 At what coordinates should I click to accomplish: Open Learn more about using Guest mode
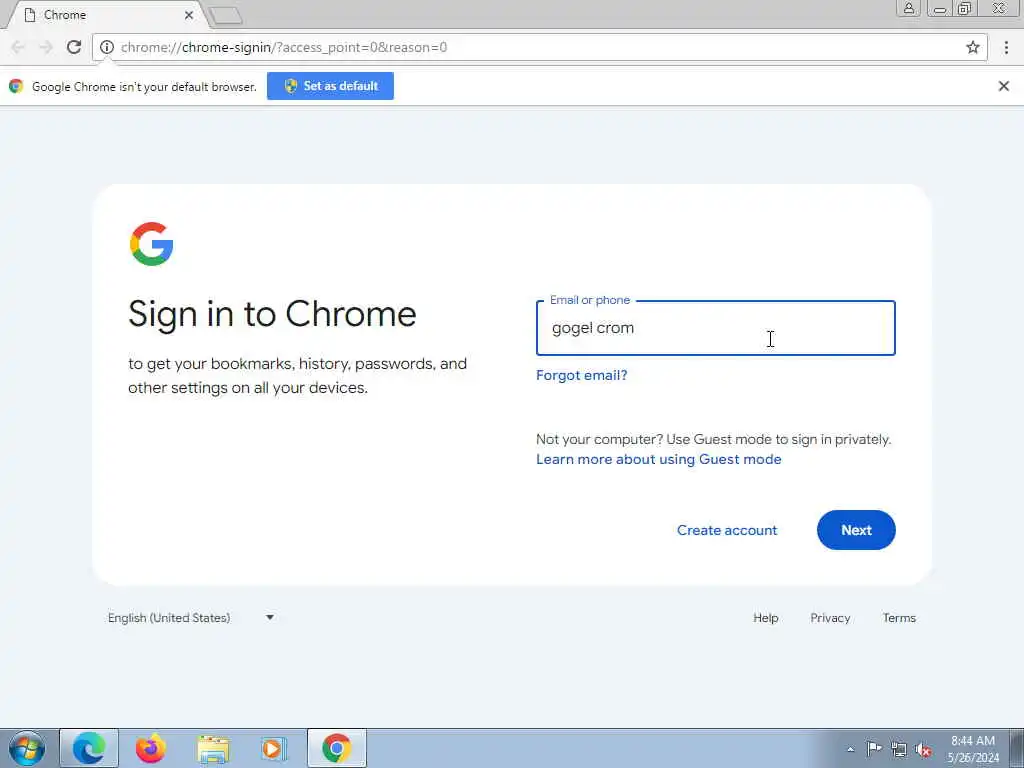[658, 459]
